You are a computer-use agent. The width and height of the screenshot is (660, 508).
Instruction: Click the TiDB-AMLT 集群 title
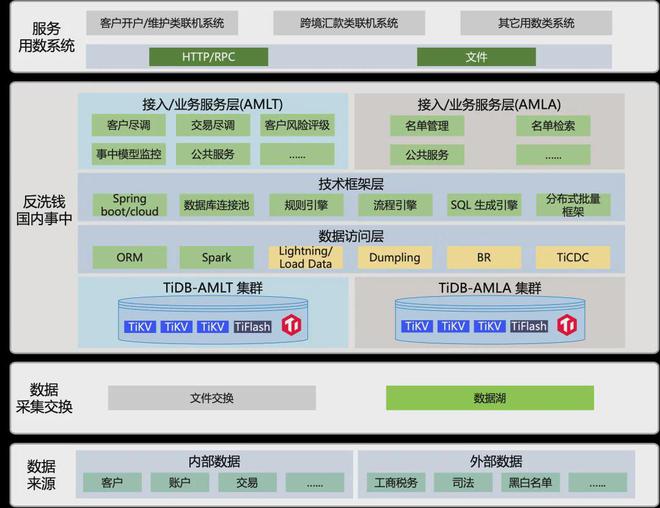213,288
